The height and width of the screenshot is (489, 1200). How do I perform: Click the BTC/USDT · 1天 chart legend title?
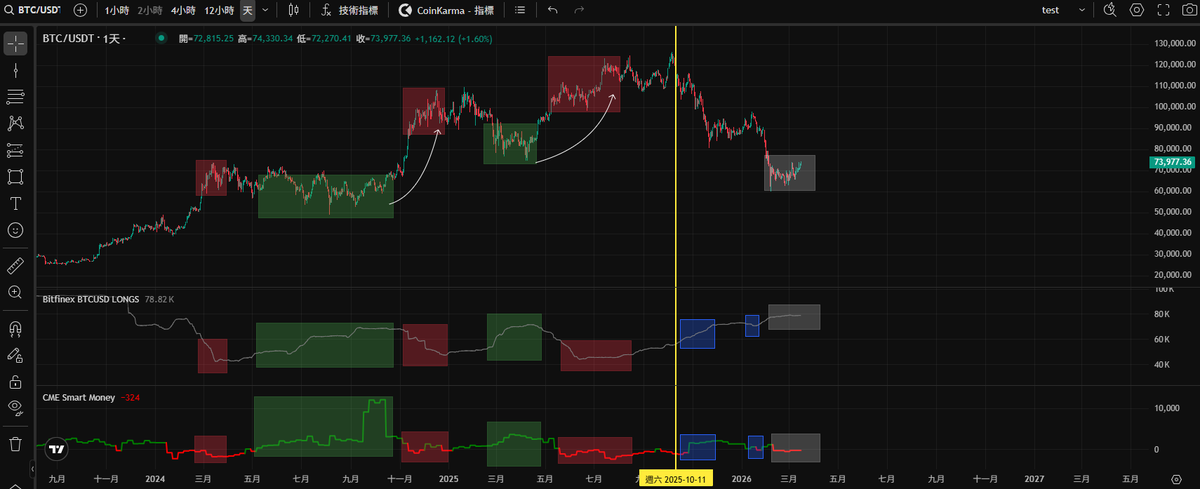(x=82, y=39)
